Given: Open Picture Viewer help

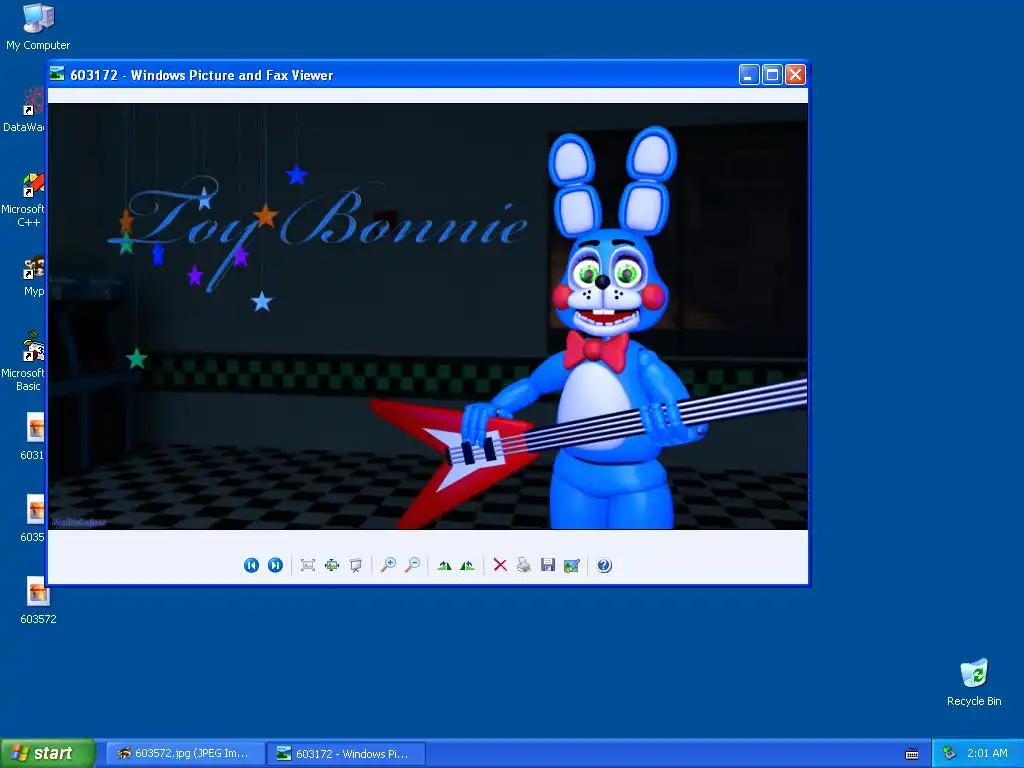Looking at the screenshot, I should 605,566.
